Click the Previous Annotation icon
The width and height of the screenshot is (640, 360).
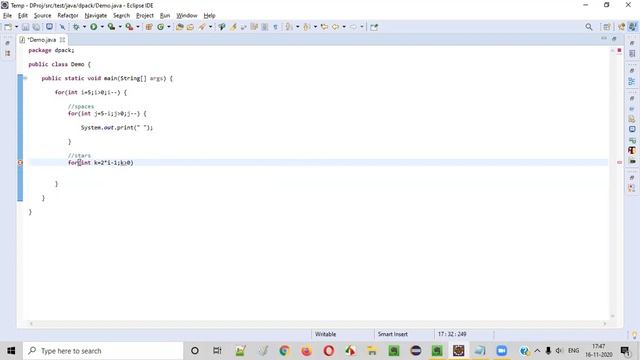click(x=307, y=27)
